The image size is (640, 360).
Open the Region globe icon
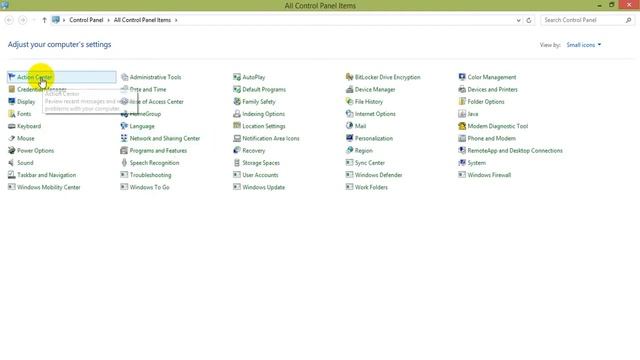pyautogui.click(x=349, y=151)
